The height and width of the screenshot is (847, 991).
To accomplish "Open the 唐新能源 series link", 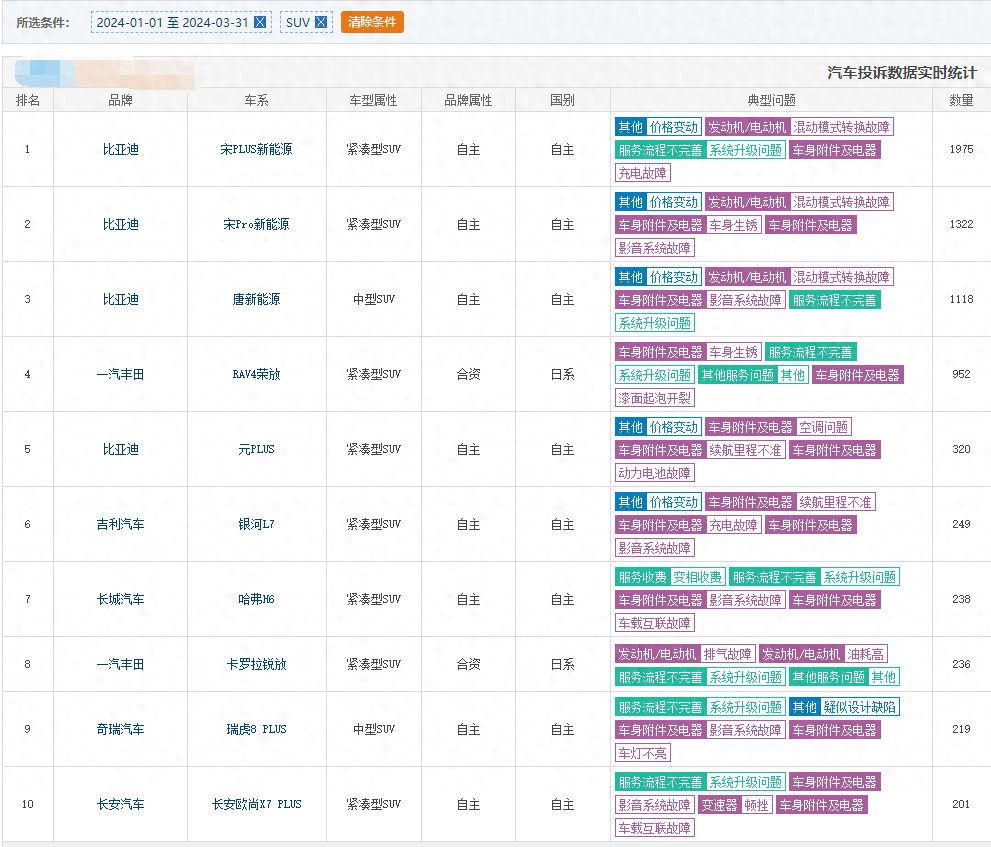I will click(256, 299).
